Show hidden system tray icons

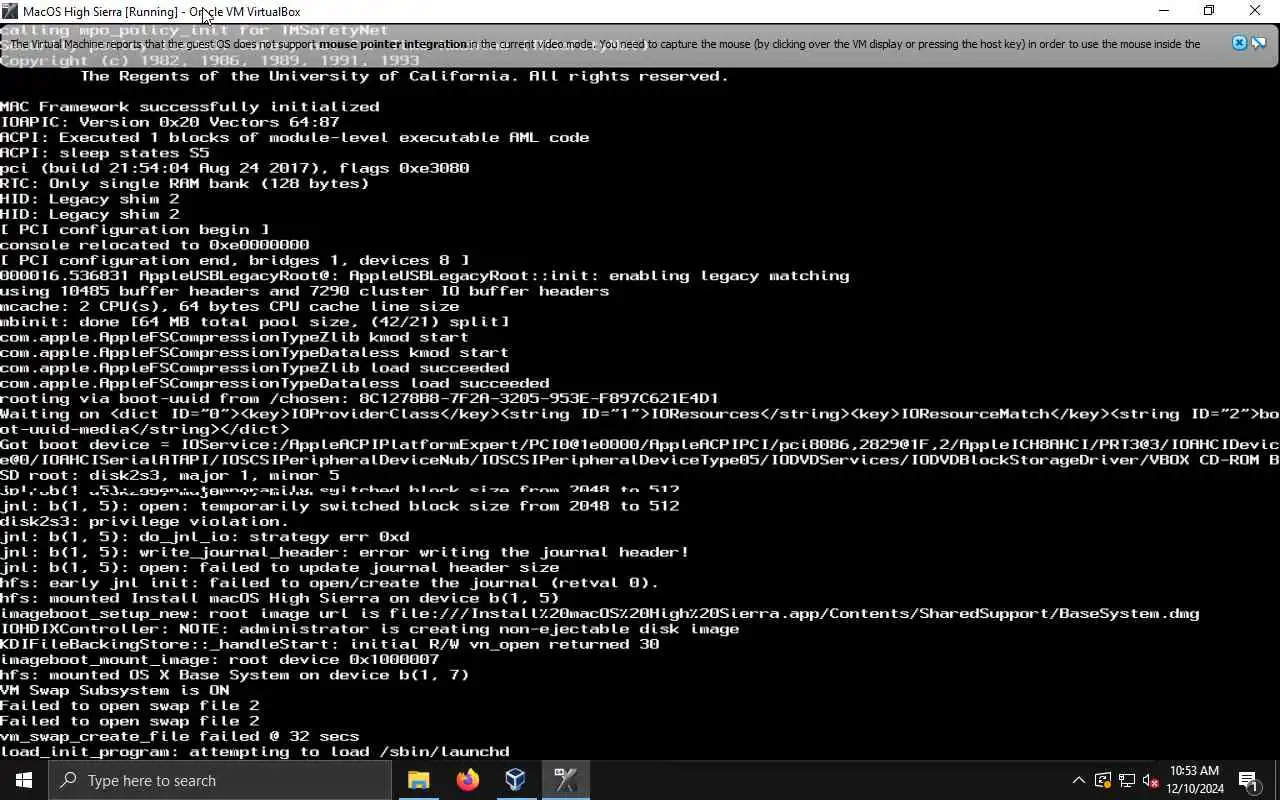click(x=1078, y=780)
